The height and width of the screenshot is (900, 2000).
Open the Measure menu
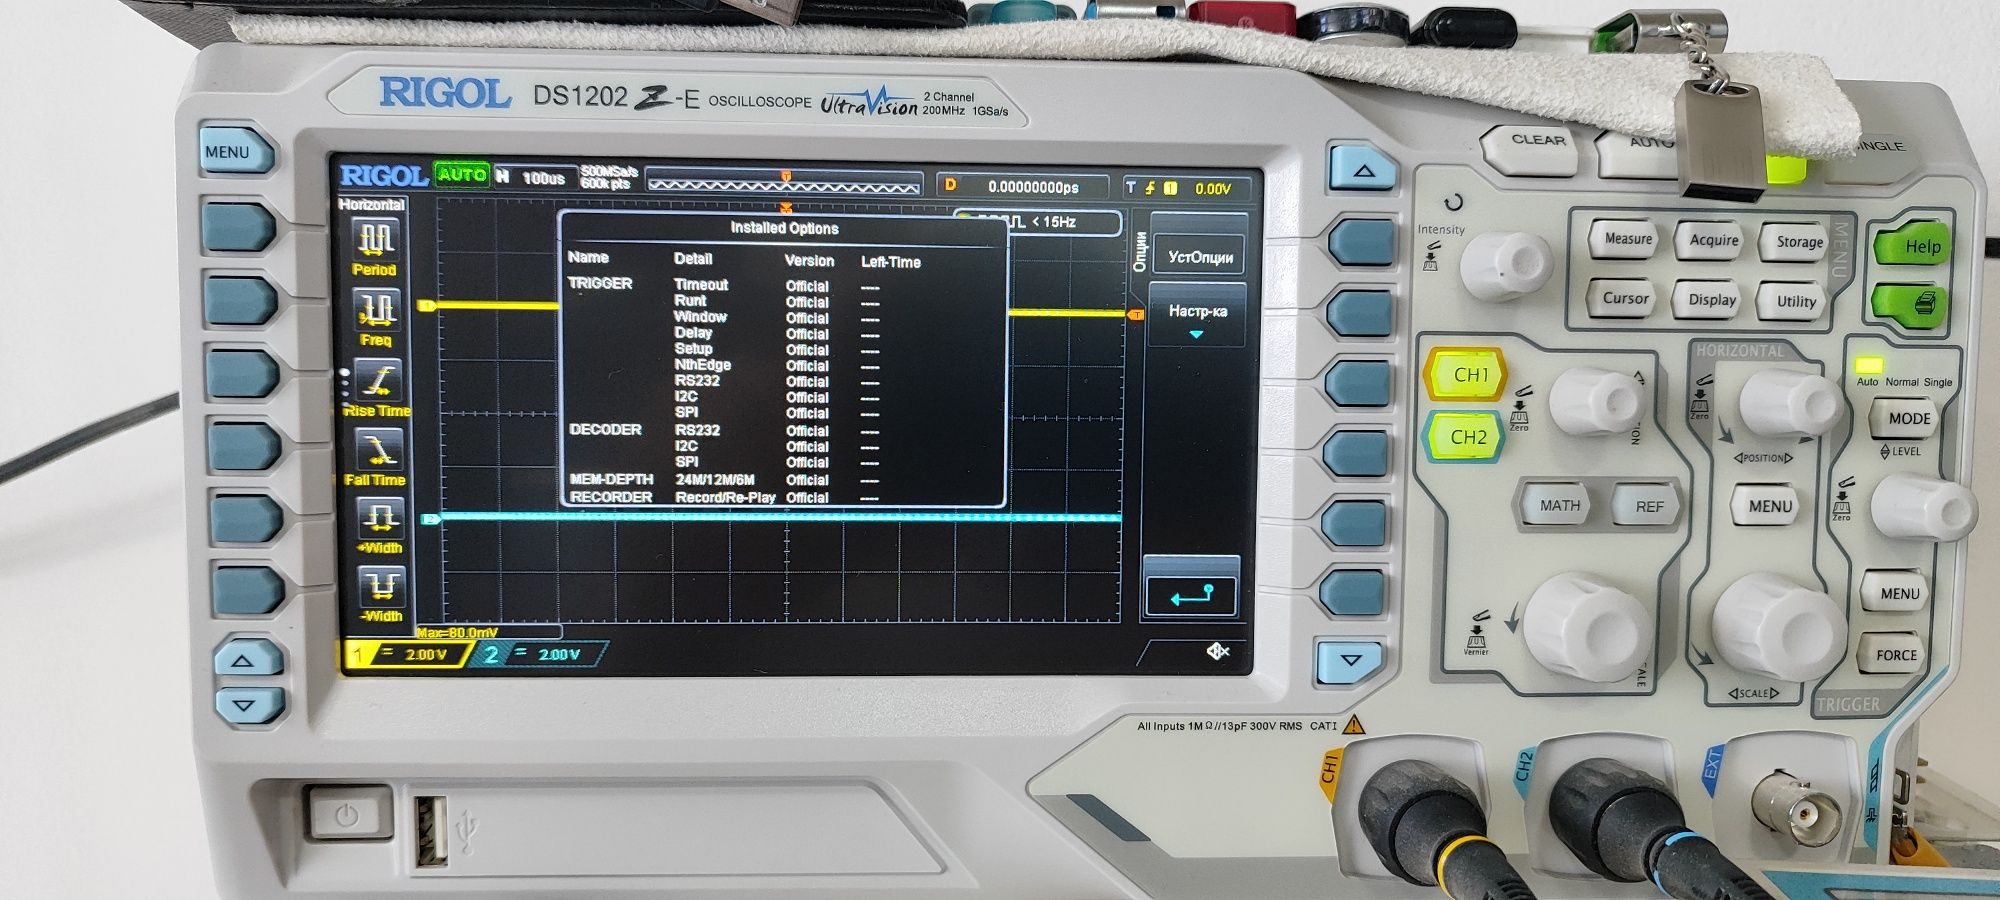(1627, 239)
